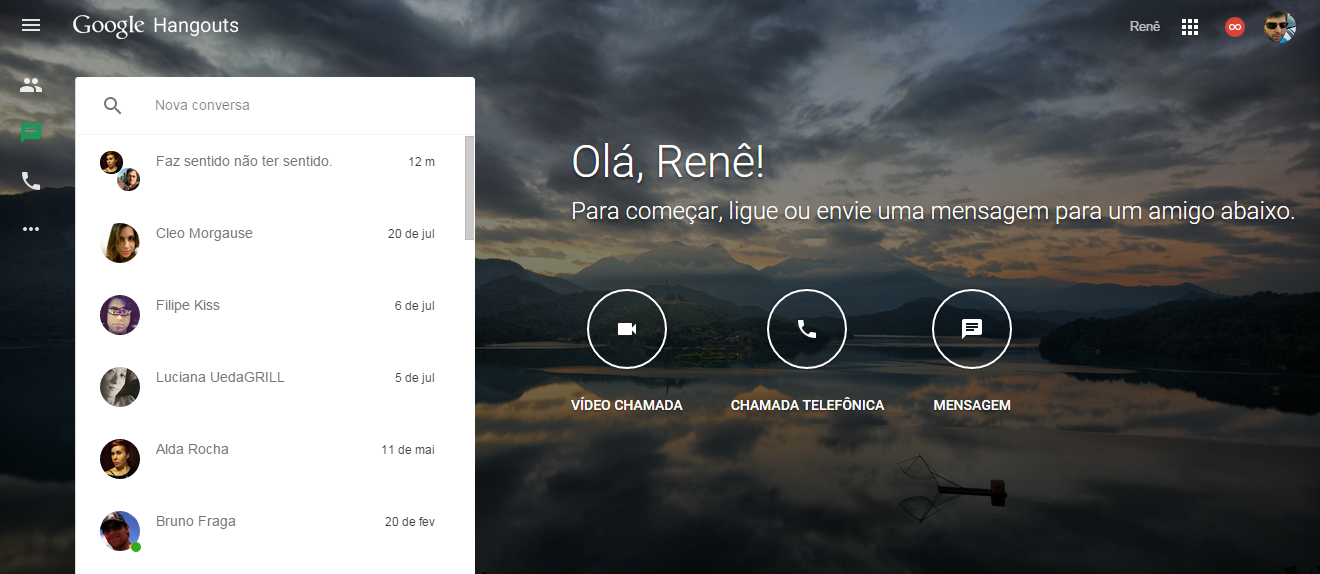Click the search magnifier icon
This screenshot has height=574, width=1320.
[x=113, y=106]
